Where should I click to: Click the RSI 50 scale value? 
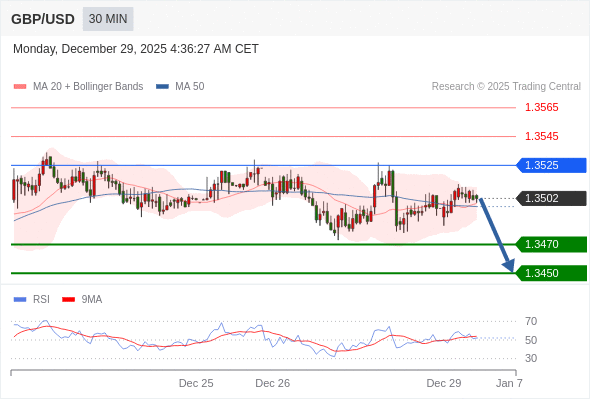[x=531, y=340]
